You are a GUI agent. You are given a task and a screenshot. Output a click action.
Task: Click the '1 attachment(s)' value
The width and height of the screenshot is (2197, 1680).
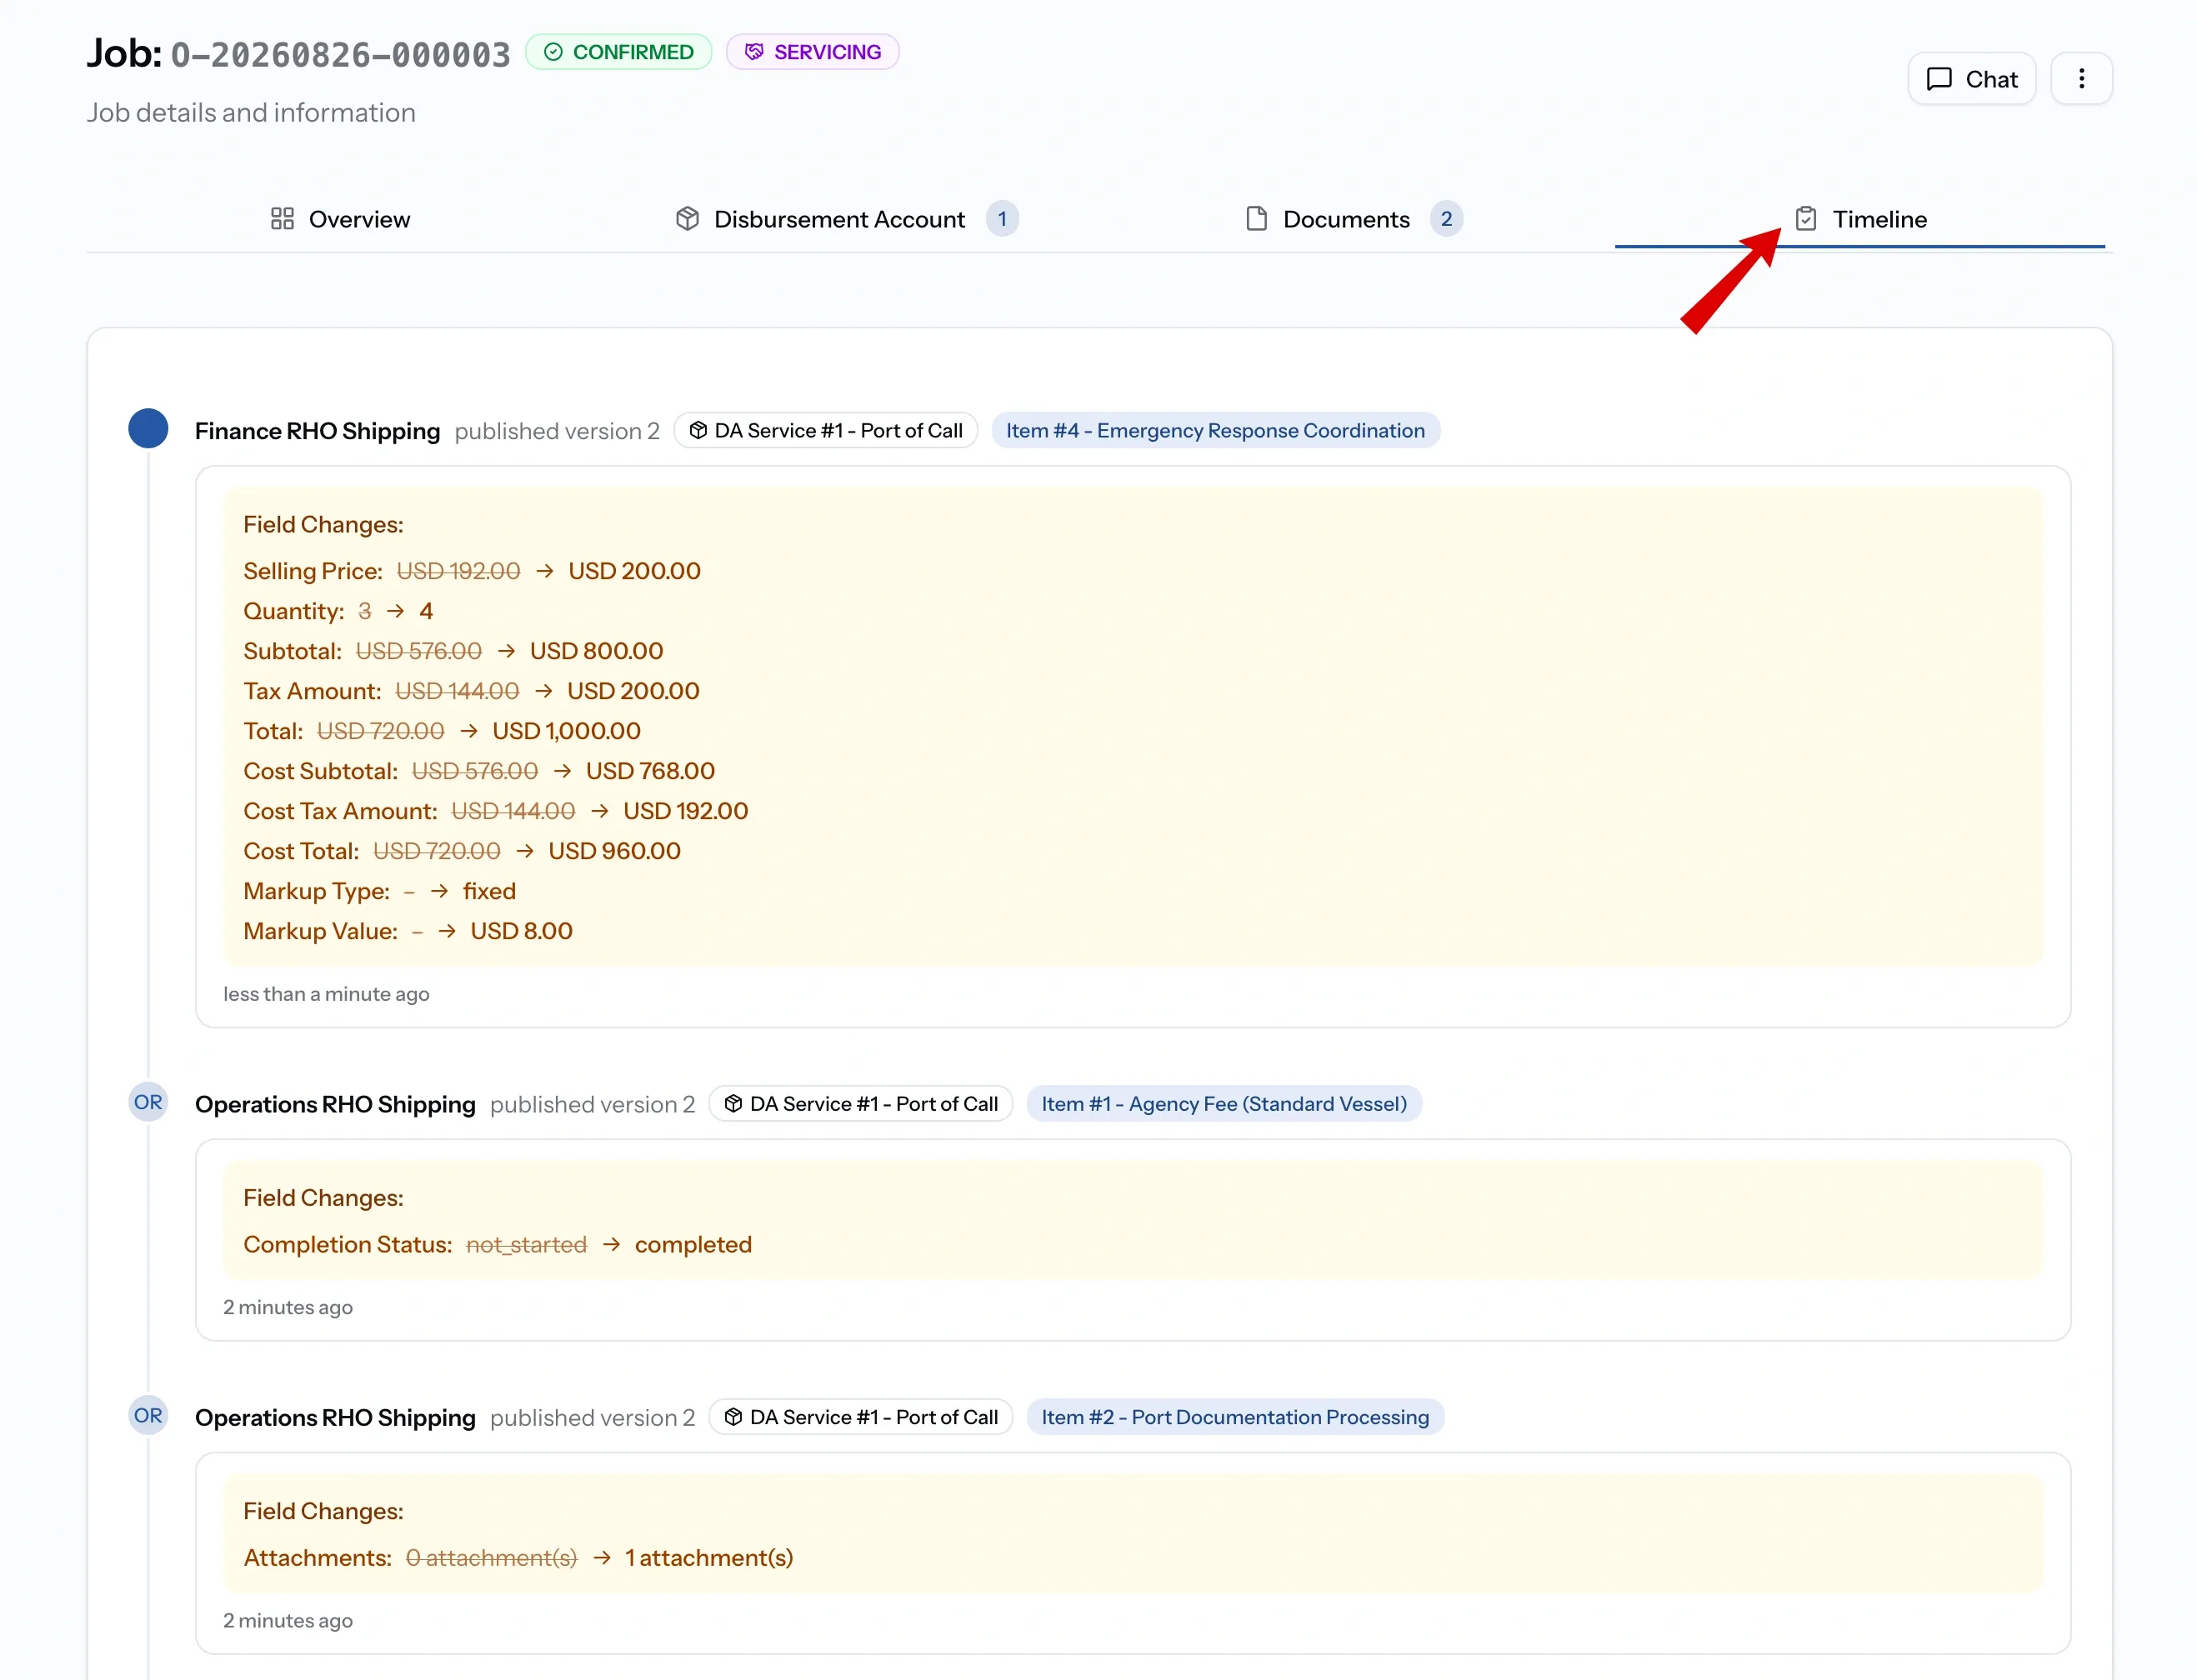(709, 1557)
